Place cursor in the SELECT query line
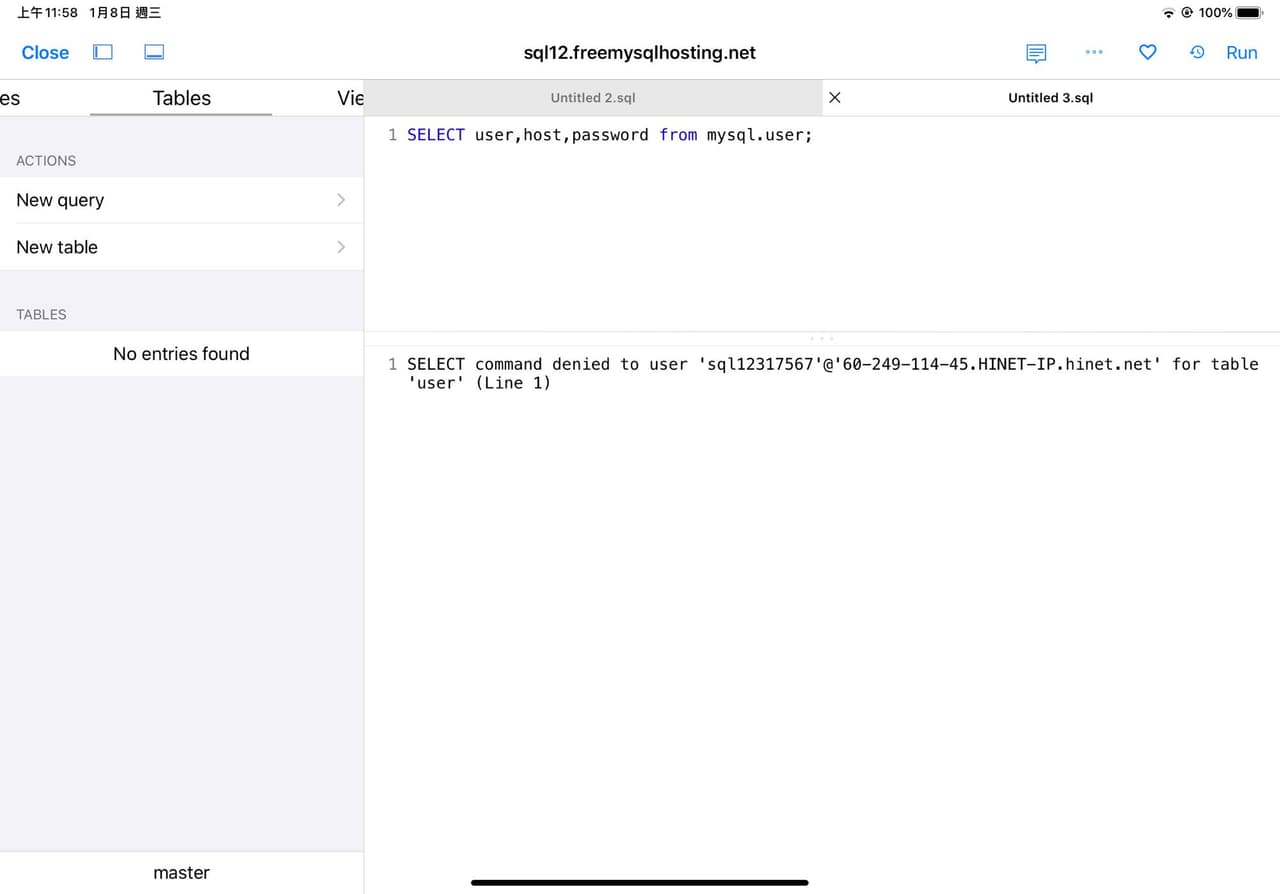Image resolution: width=1280 pixels, height=894 pixels. (600, 134)
